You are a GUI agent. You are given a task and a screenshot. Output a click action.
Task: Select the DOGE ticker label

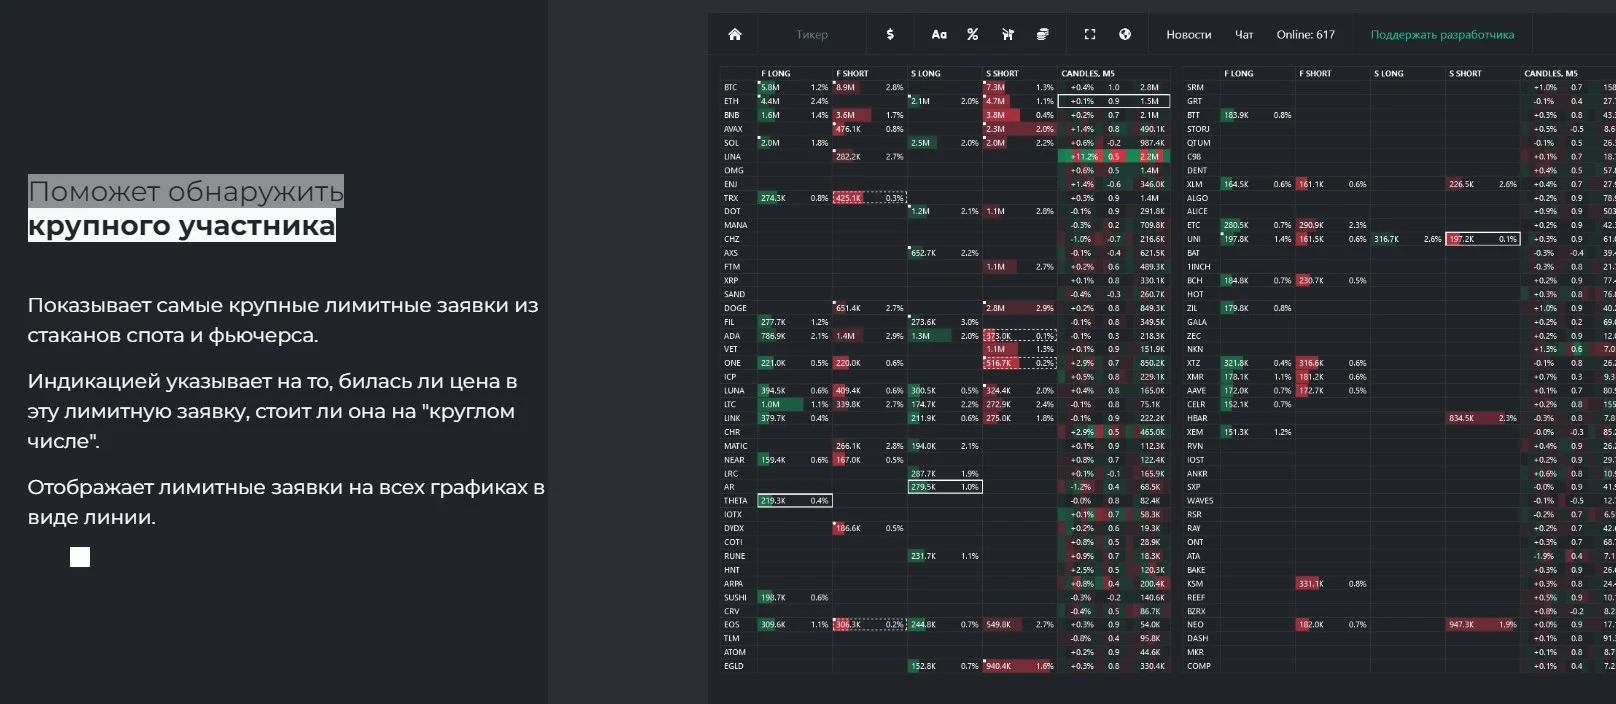point(735,308)
